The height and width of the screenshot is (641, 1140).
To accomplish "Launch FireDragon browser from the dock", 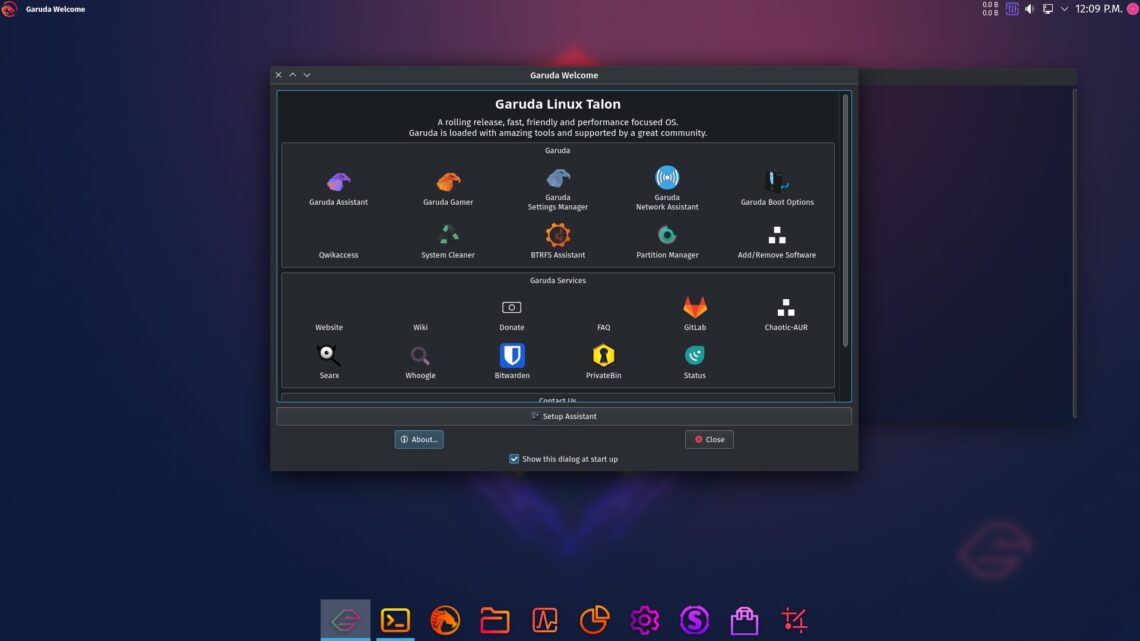I will (x=445, y=618).
